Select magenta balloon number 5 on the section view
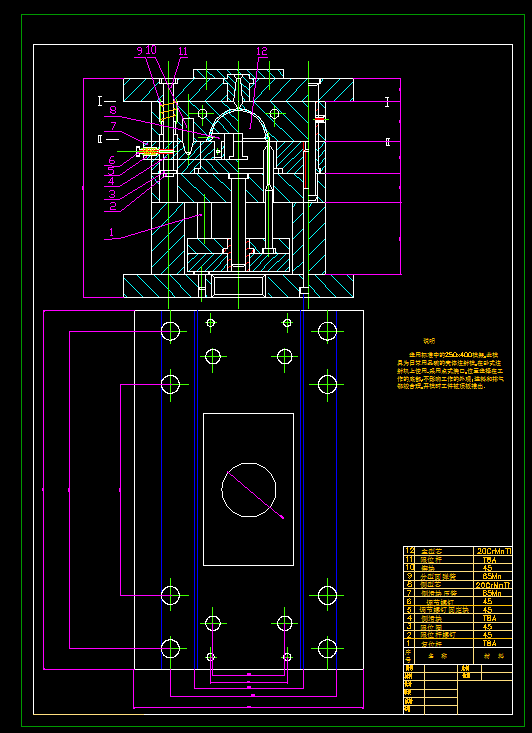The width and height of the screenshot is (532, 733). pyautogui.click(x=111, y=171)
